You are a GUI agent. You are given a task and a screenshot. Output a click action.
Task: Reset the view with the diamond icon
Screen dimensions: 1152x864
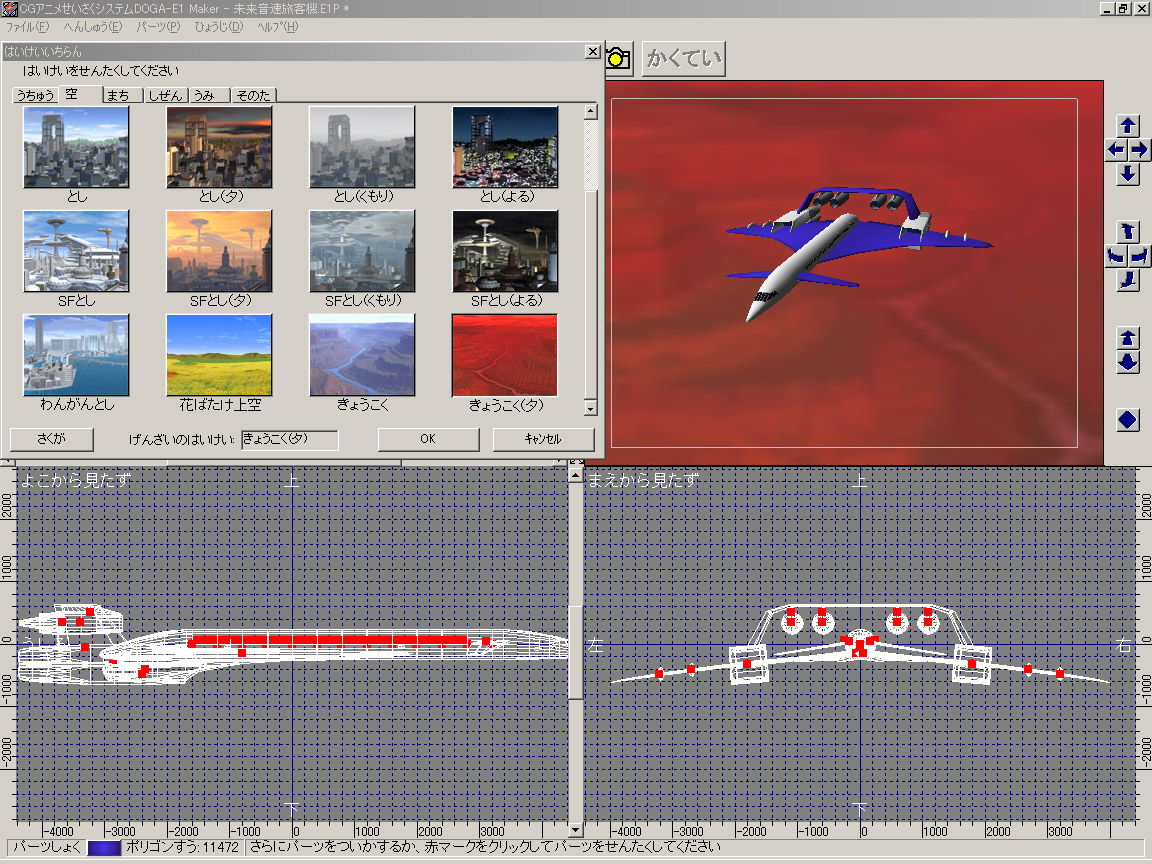1128,420
